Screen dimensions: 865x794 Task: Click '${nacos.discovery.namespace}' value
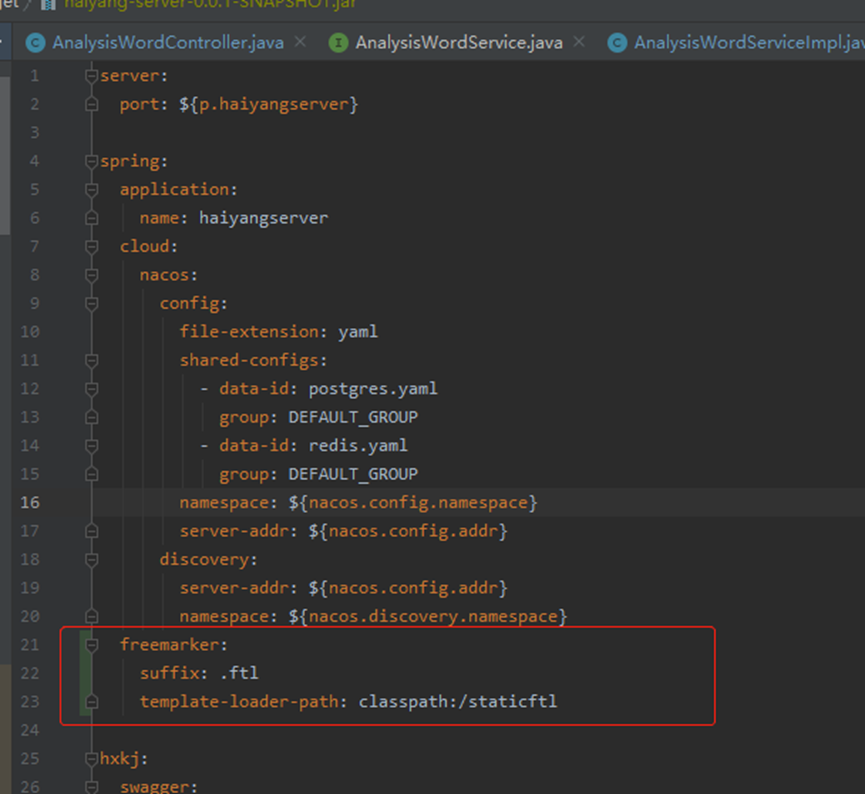pos(428,616)
